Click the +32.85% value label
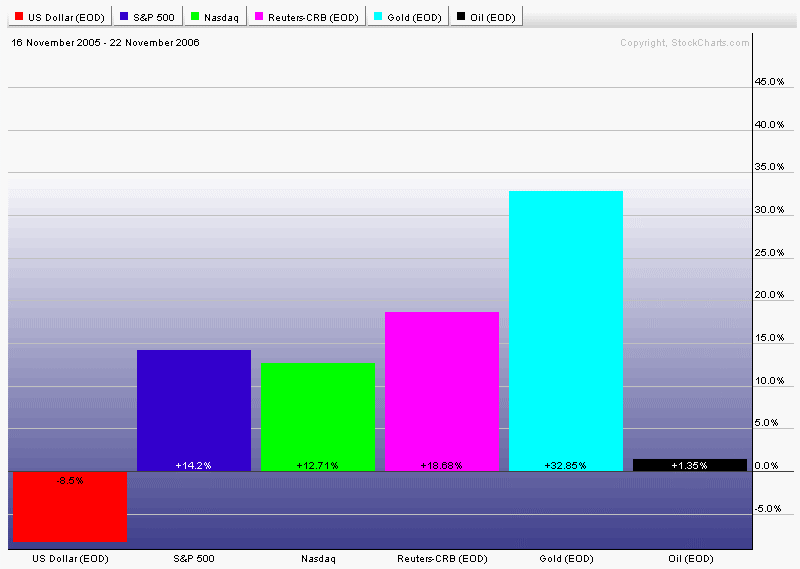The height and width of the screenshot is (569, 800). pyautogui.click(x=565, y=465)
